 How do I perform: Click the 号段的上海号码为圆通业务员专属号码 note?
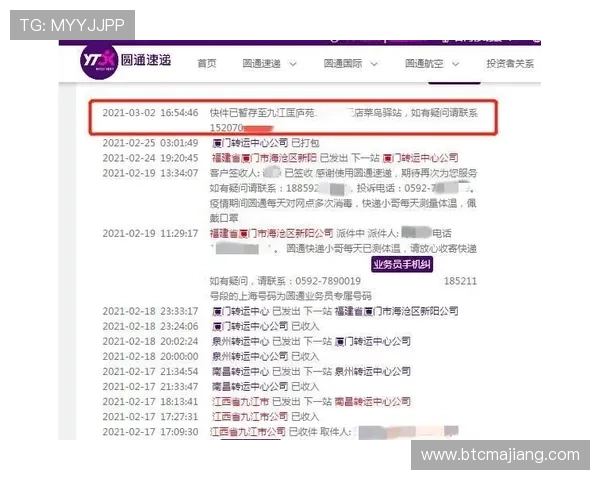(290, 296)
